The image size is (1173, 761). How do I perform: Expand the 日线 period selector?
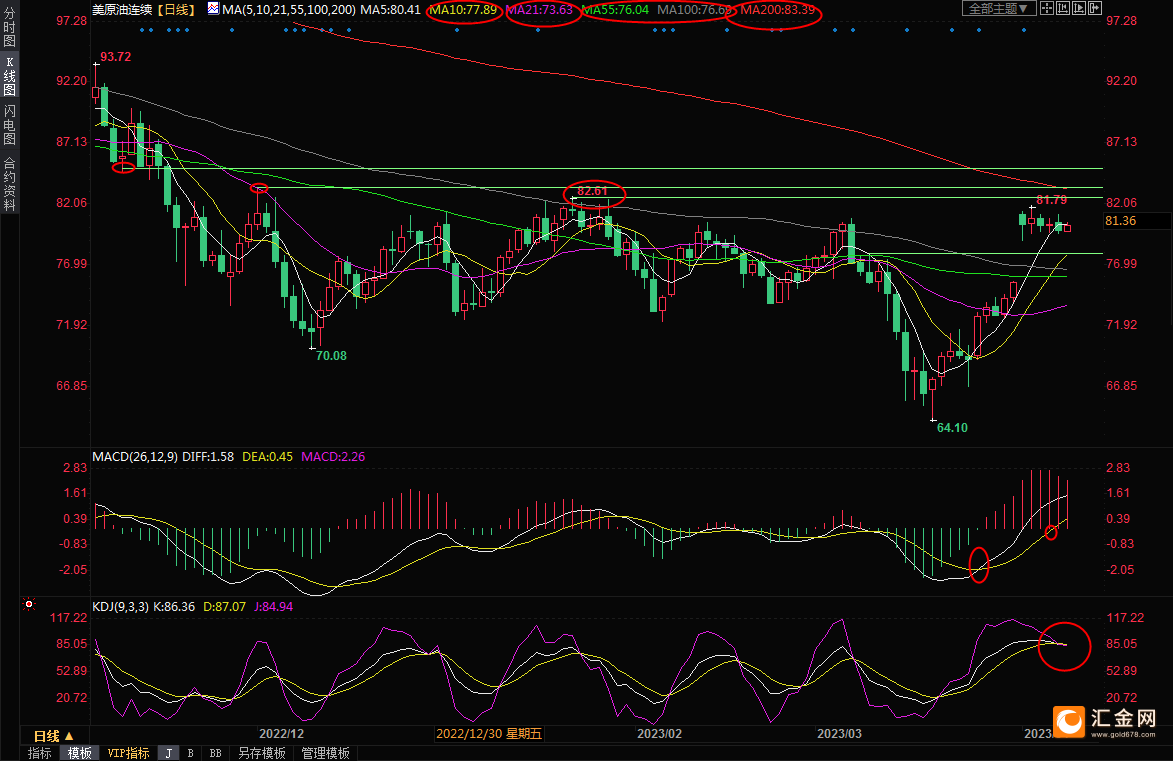(54, 736)
